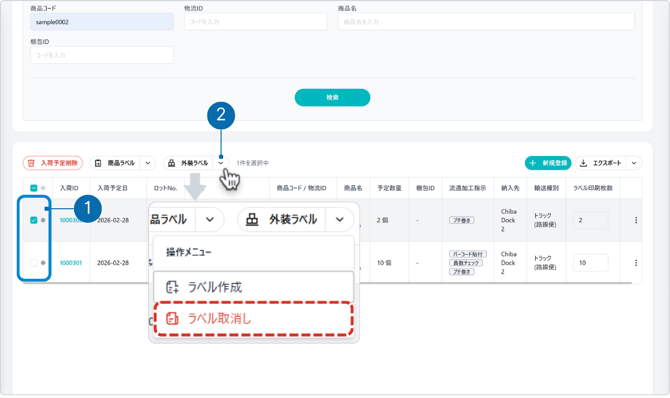Choose ラベル取消し from the 操作メニュー
This screenshot has height=398, width=670.
[x=254, y=319]
